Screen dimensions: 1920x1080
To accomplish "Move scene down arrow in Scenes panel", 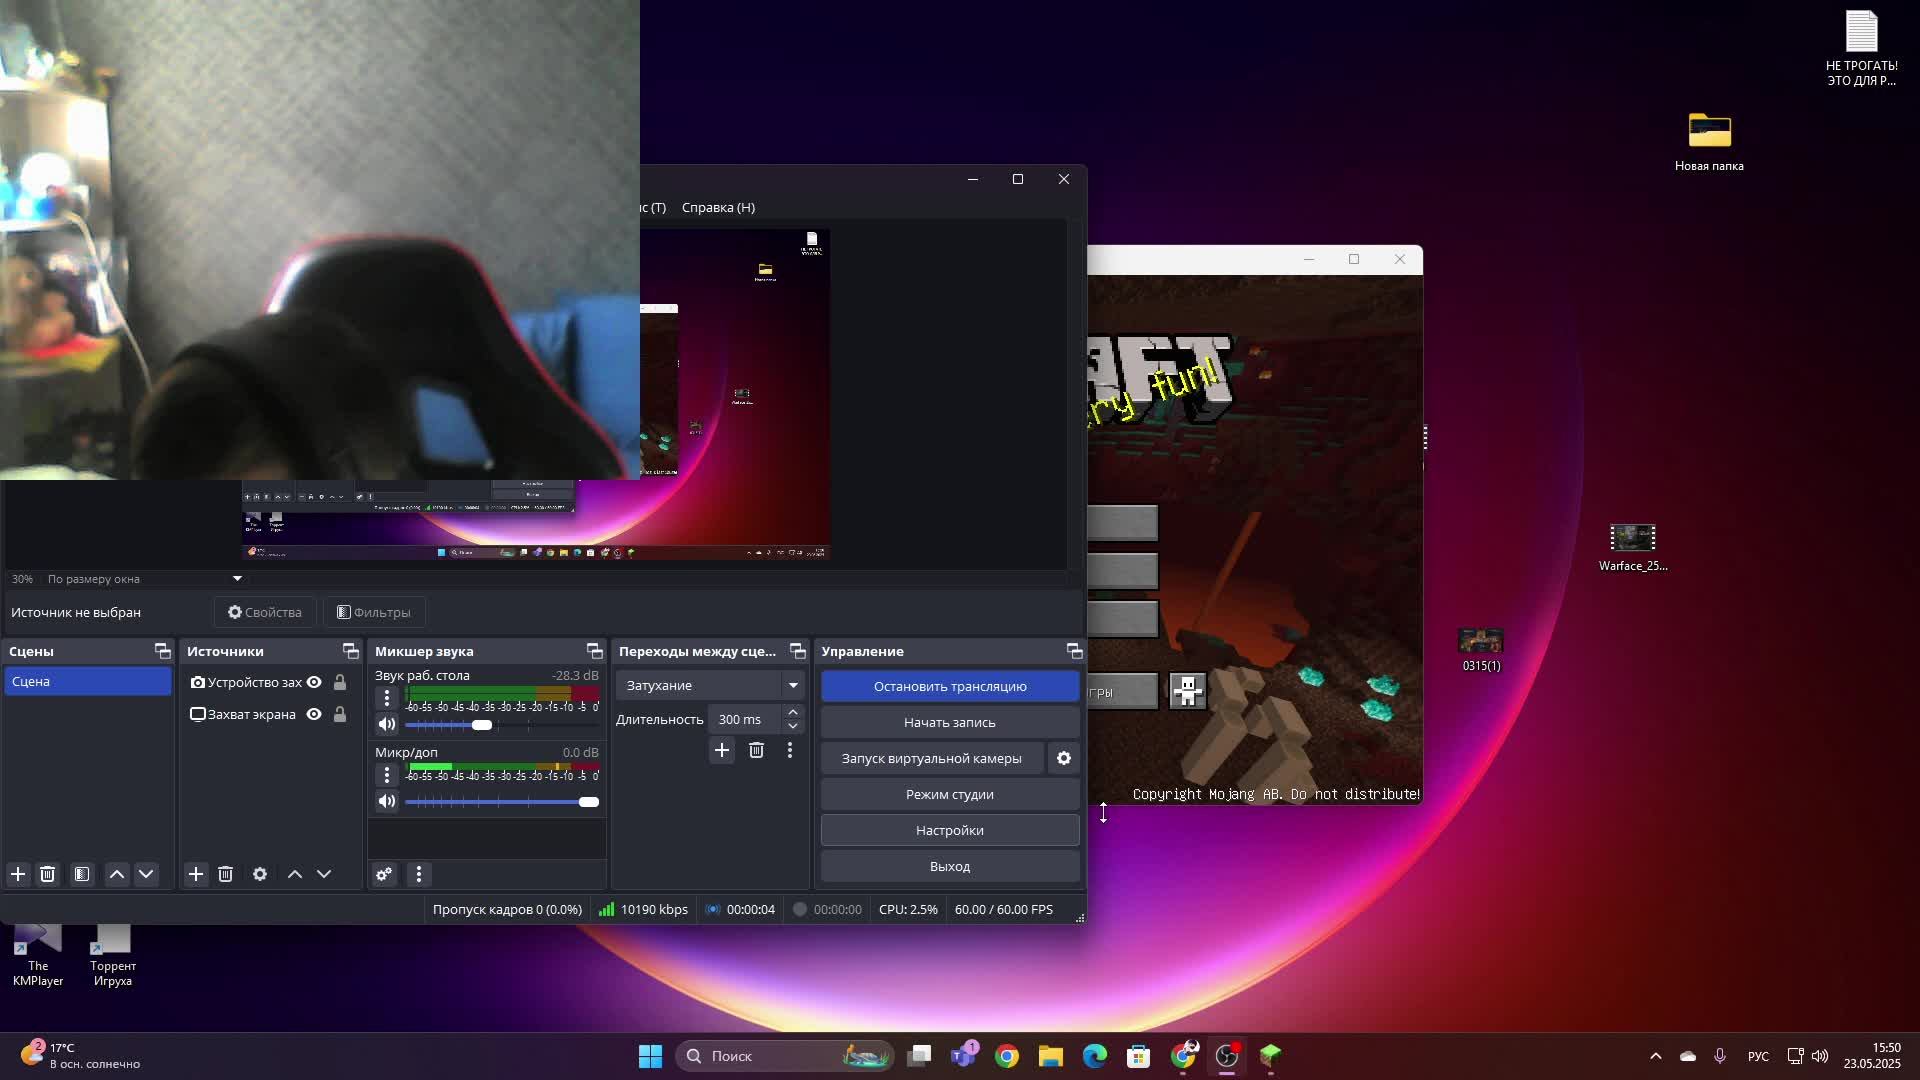I will click(x=146, y=874).
